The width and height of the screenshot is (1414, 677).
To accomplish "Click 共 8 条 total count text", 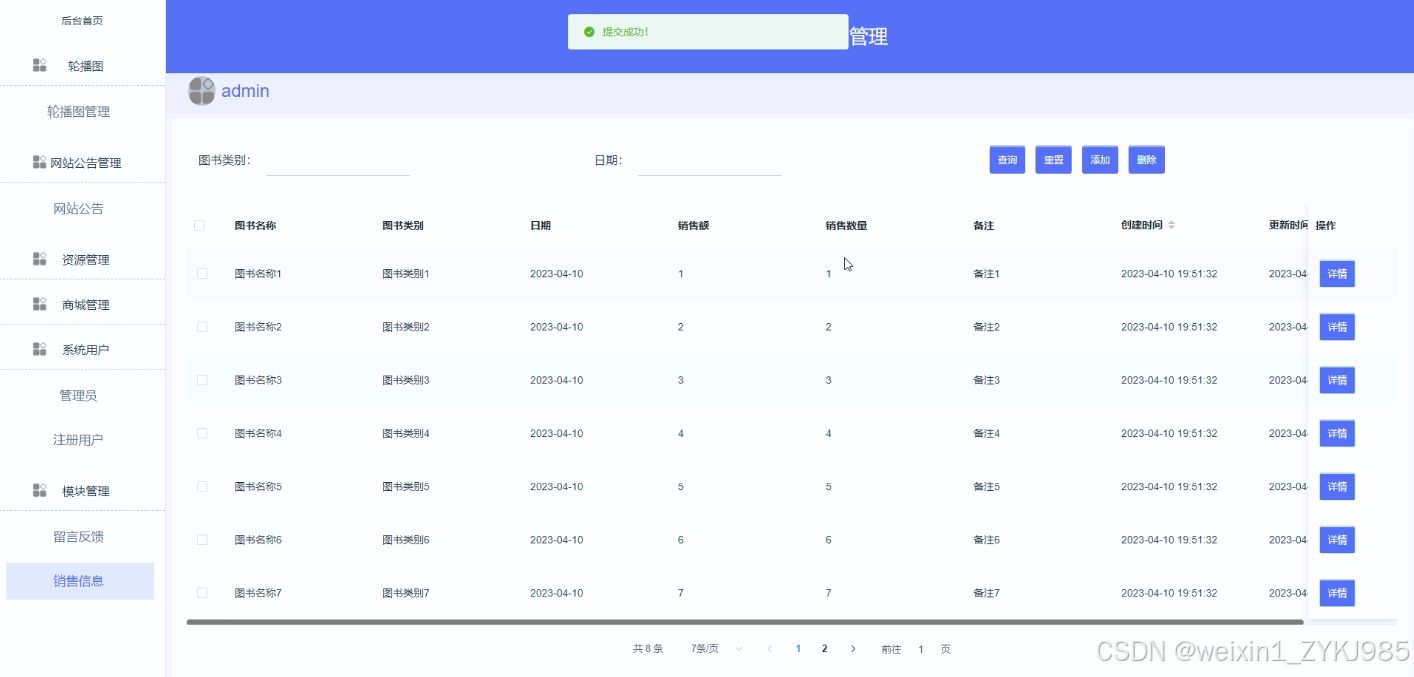I will 648,649.
